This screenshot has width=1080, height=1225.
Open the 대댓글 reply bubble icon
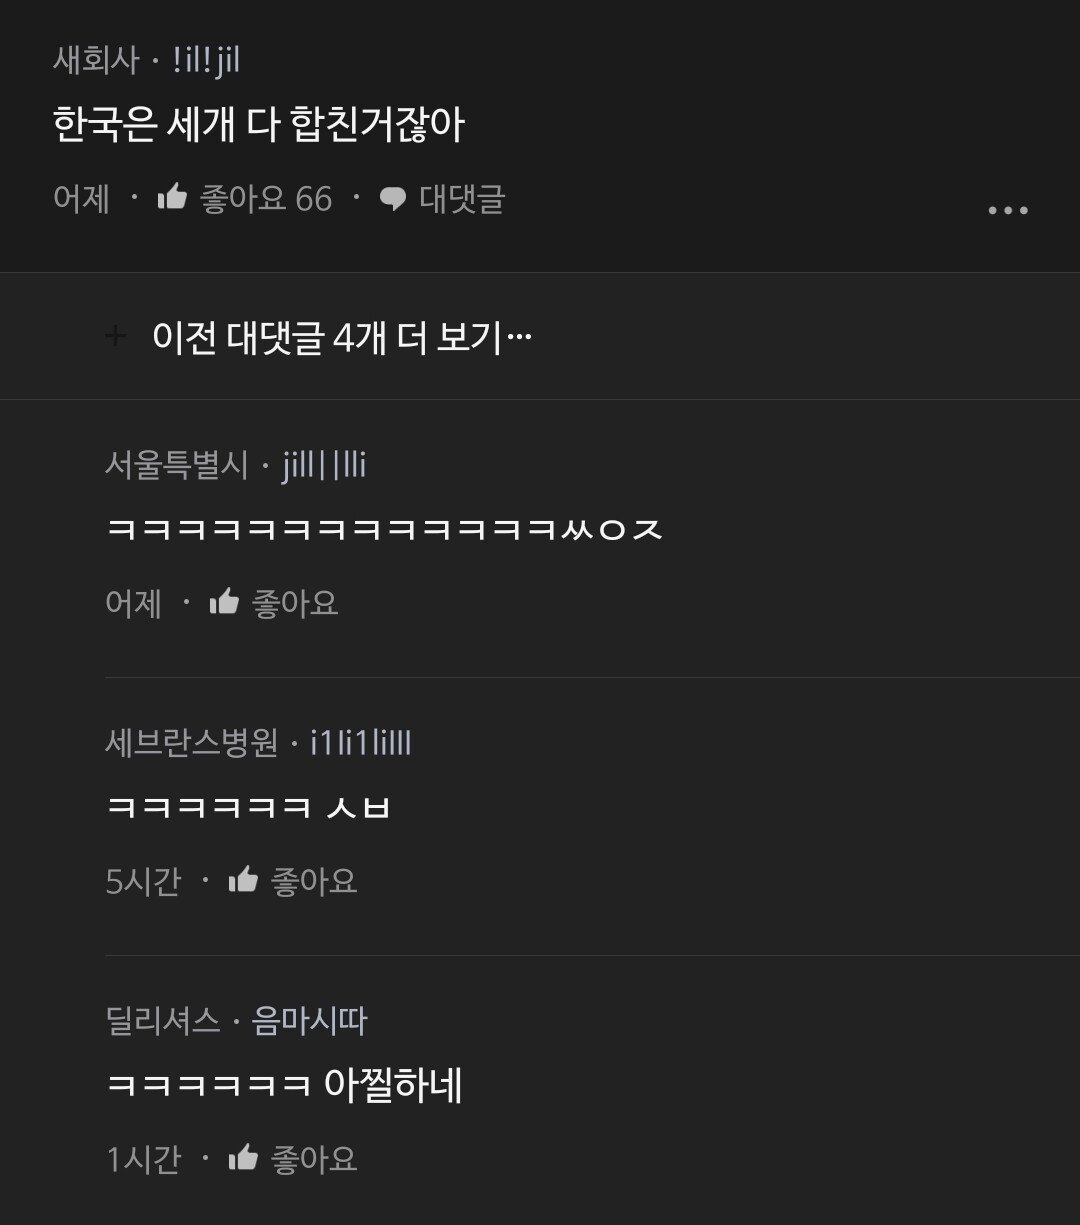click(393, 199)
